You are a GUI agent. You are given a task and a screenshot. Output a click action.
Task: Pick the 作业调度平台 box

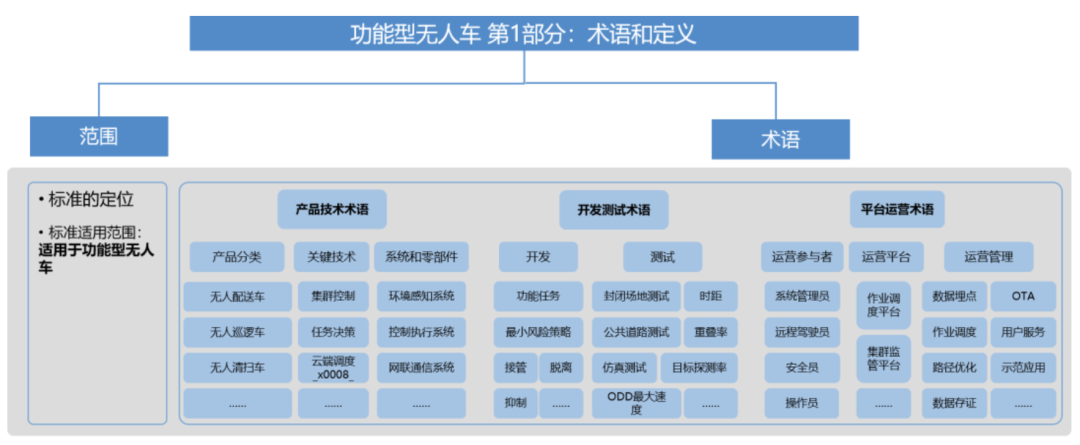884,306
